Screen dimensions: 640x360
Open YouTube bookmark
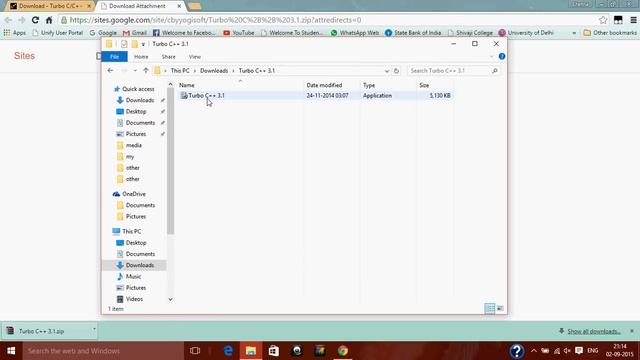click(x=239, y=33)
